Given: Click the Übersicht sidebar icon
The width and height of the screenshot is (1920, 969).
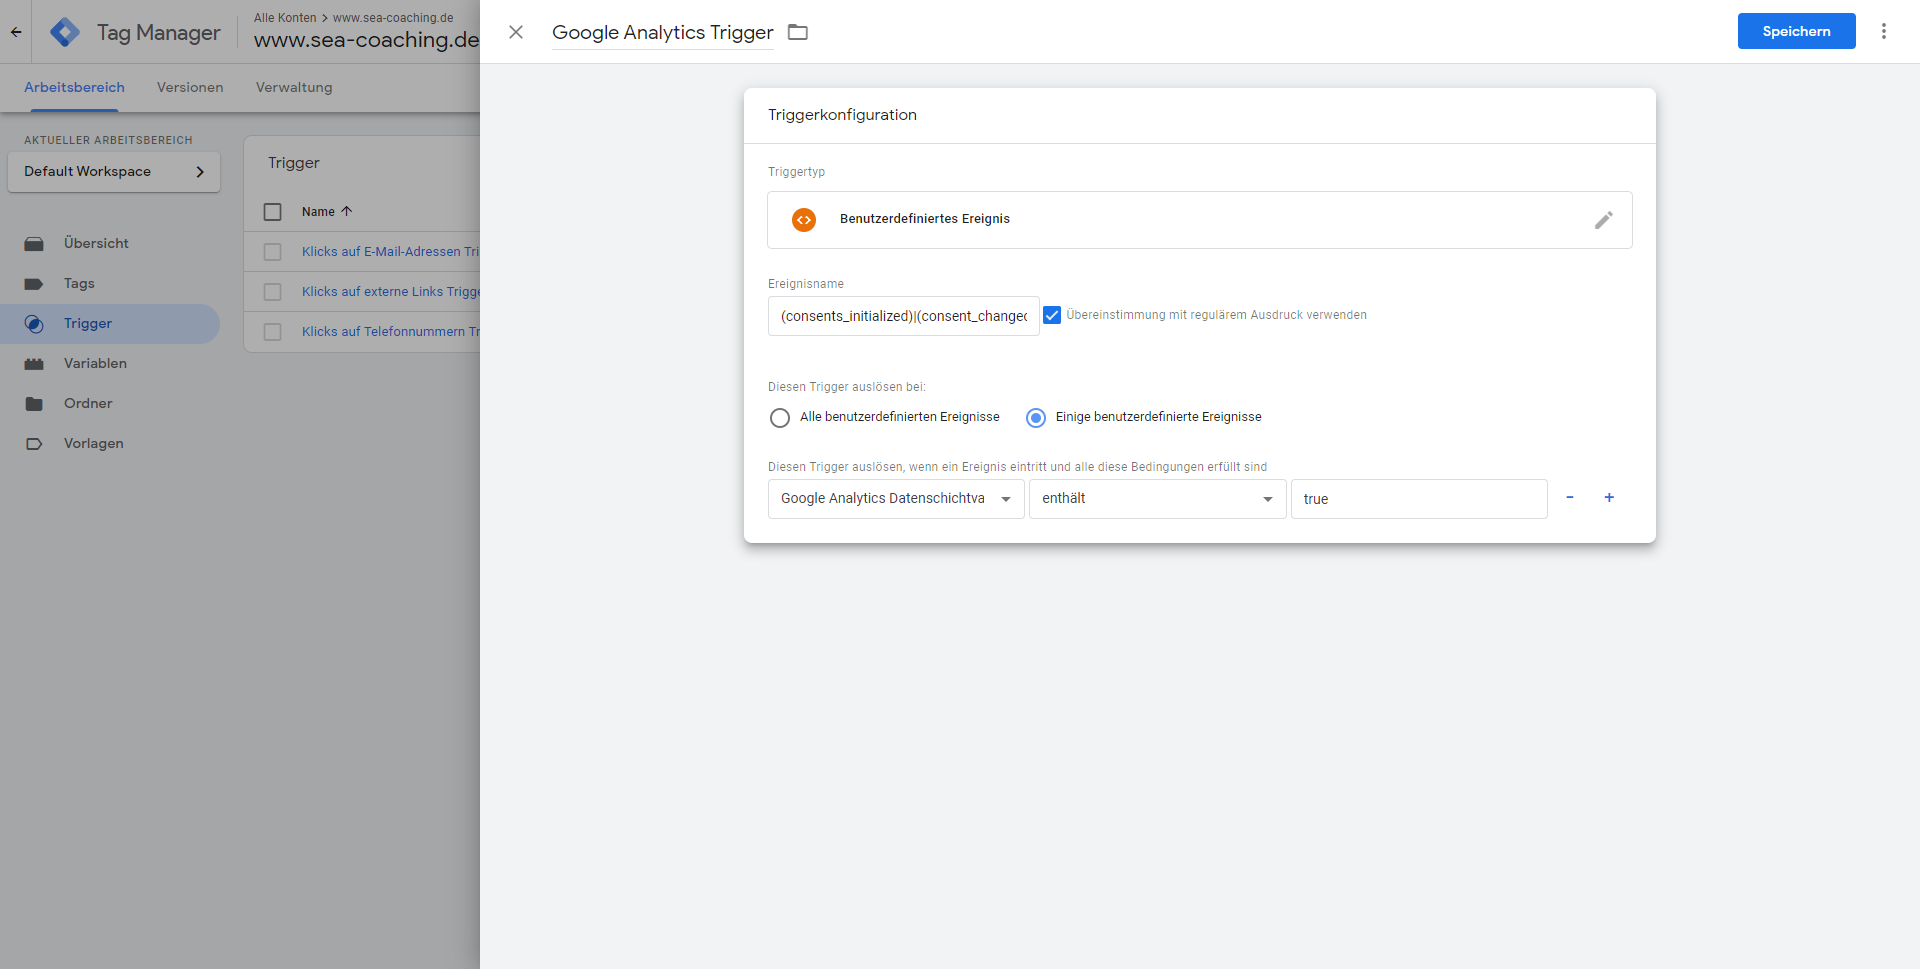Looking at the screenshot, I should coord(34,244).
